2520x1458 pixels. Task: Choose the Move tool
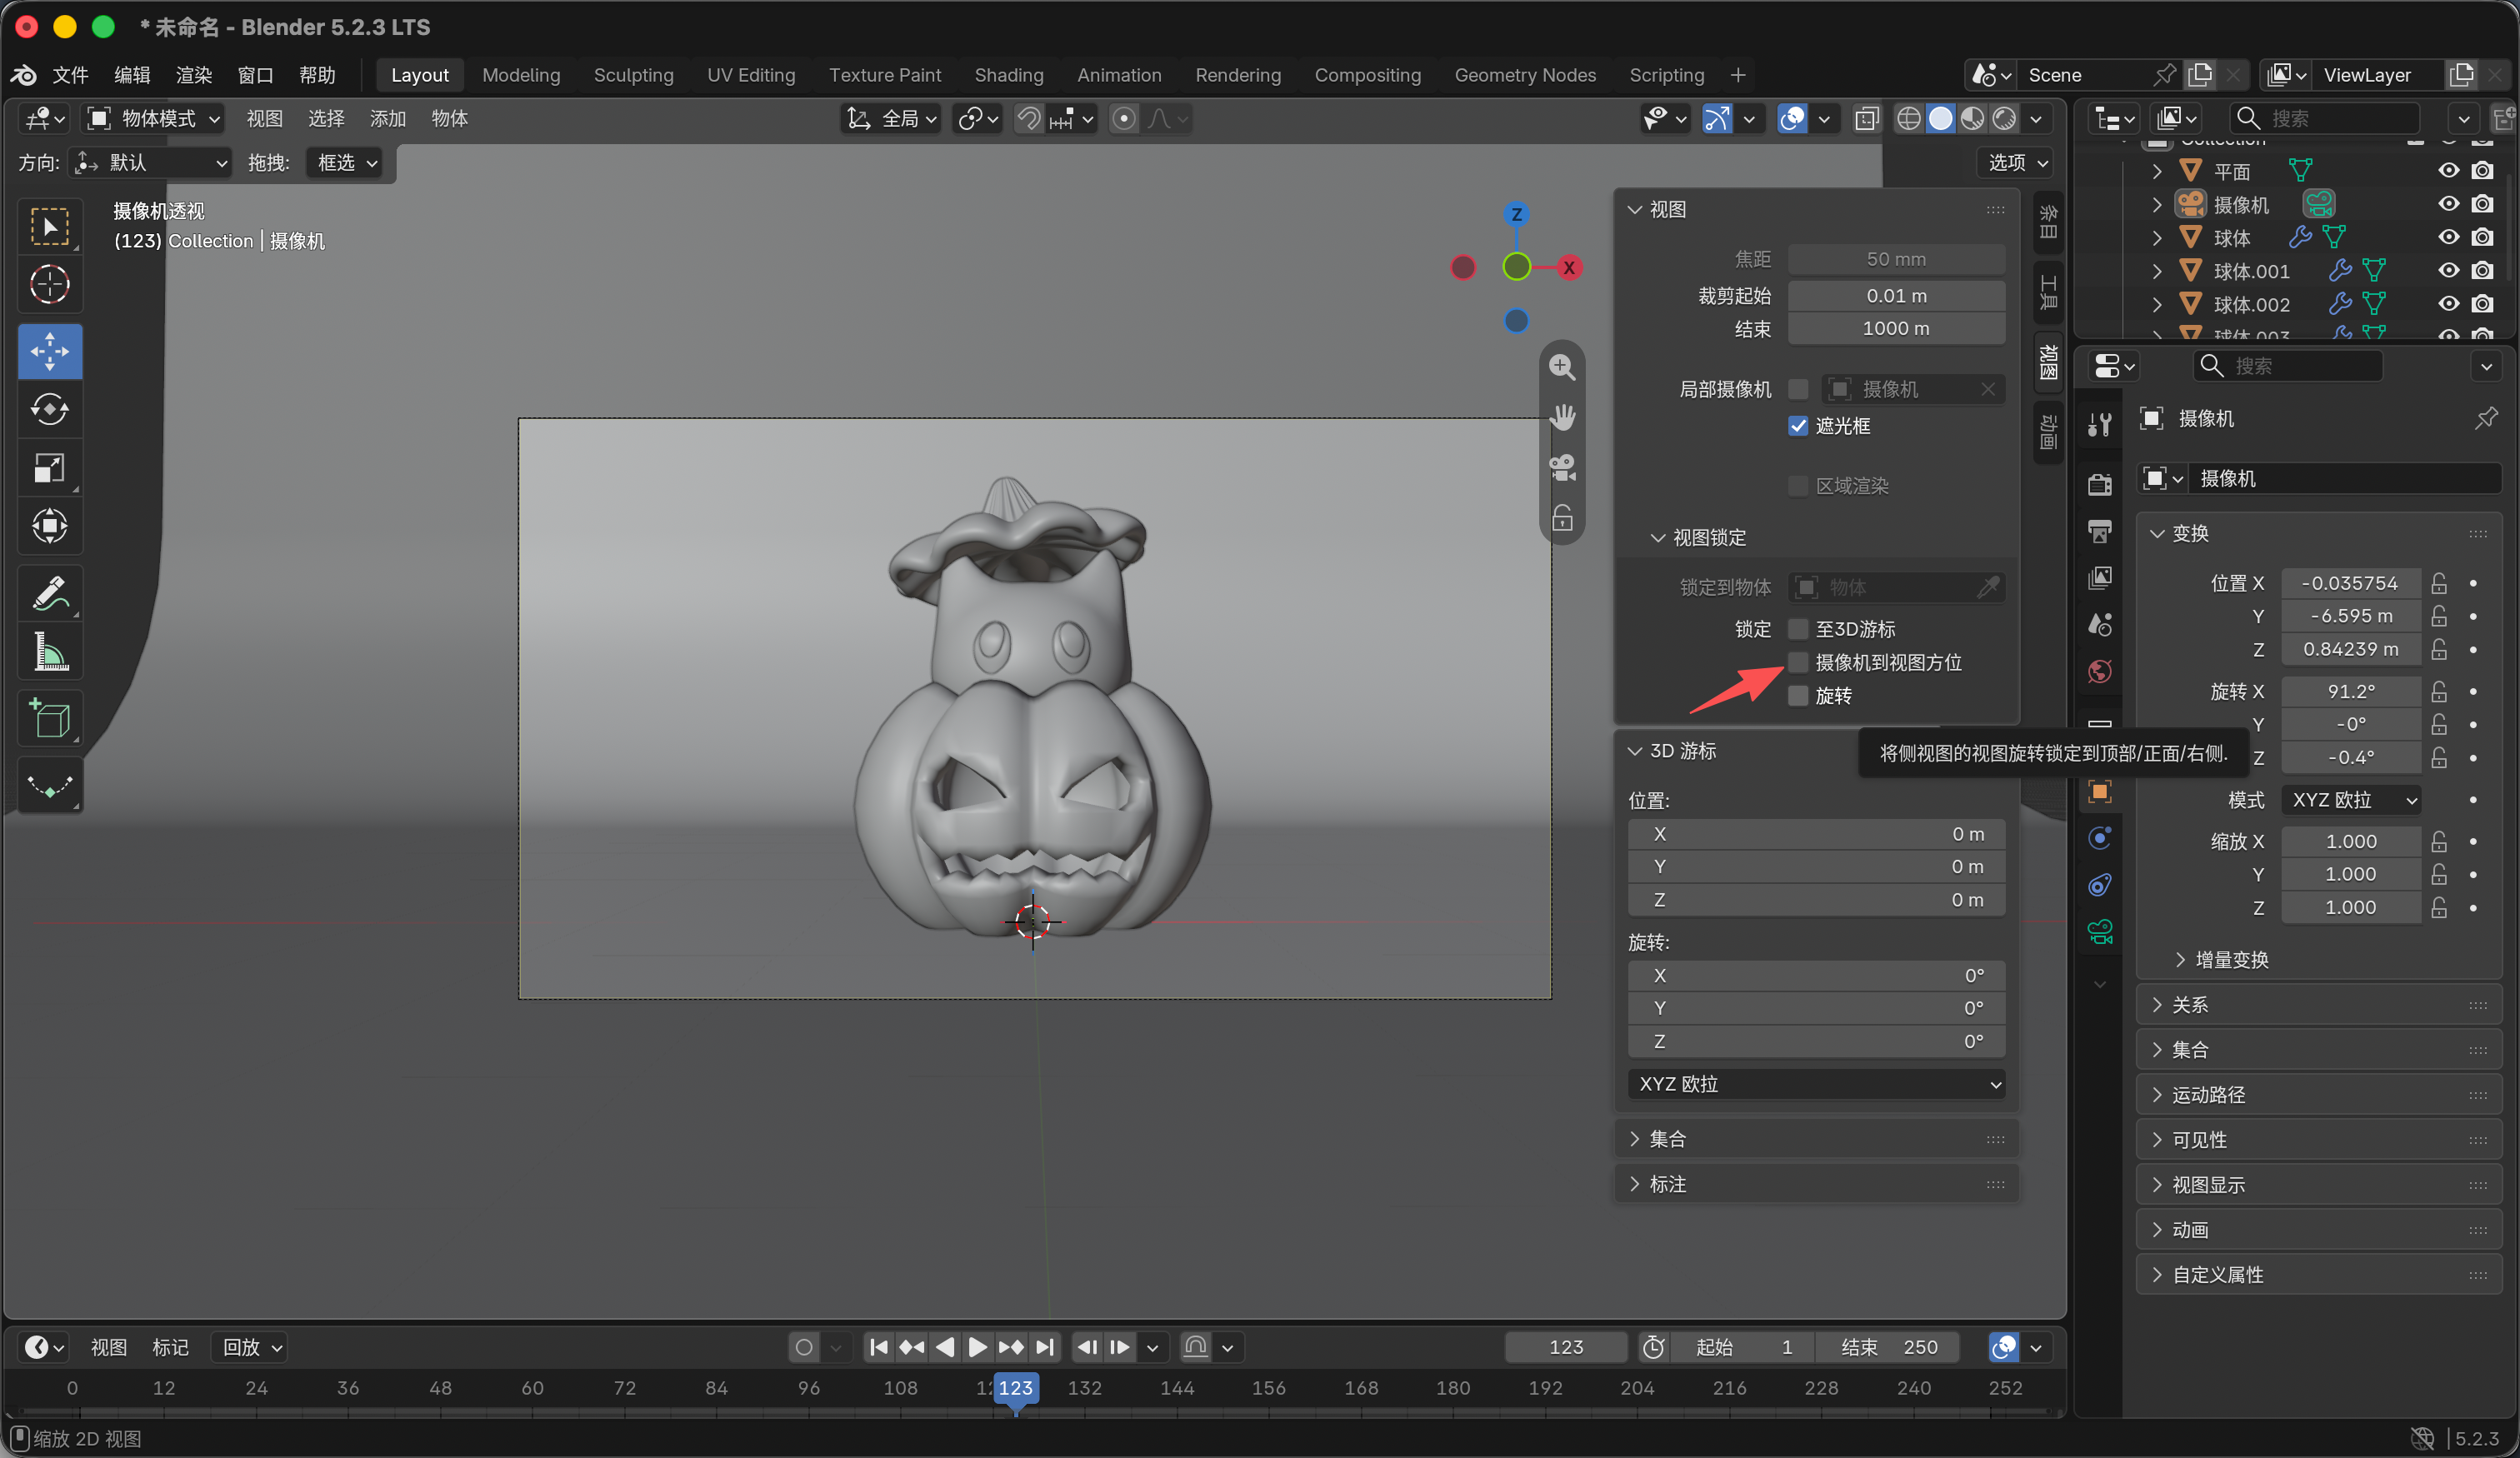click(x=49, y=351)
